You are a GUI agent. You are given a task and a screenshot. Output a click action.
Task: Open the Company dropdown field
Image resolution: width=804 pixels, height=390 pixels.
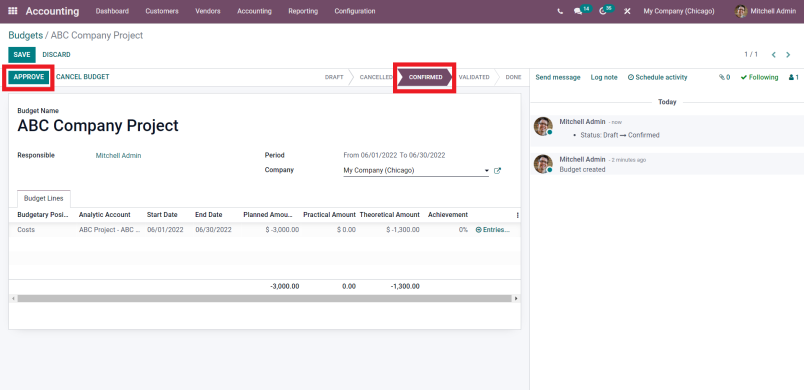[x=416, y=171]
